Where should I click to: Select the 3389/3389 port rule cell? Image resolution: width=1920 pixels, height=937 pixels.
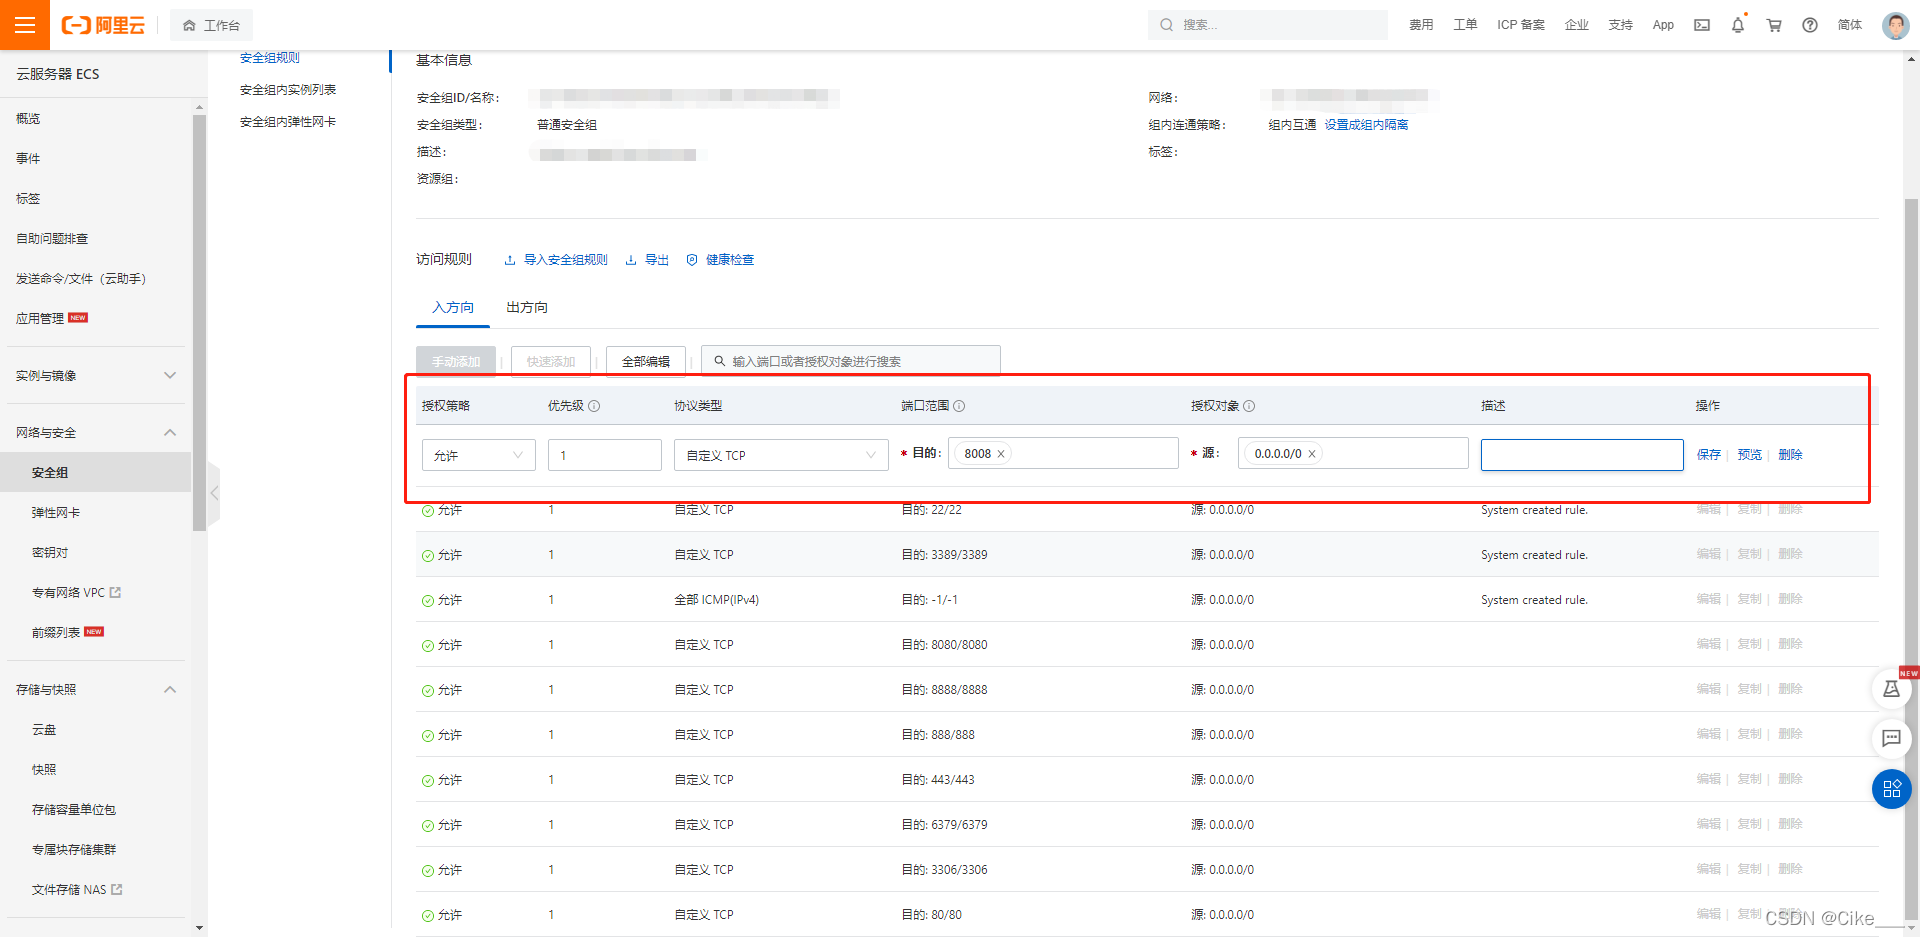click(944, 555)
